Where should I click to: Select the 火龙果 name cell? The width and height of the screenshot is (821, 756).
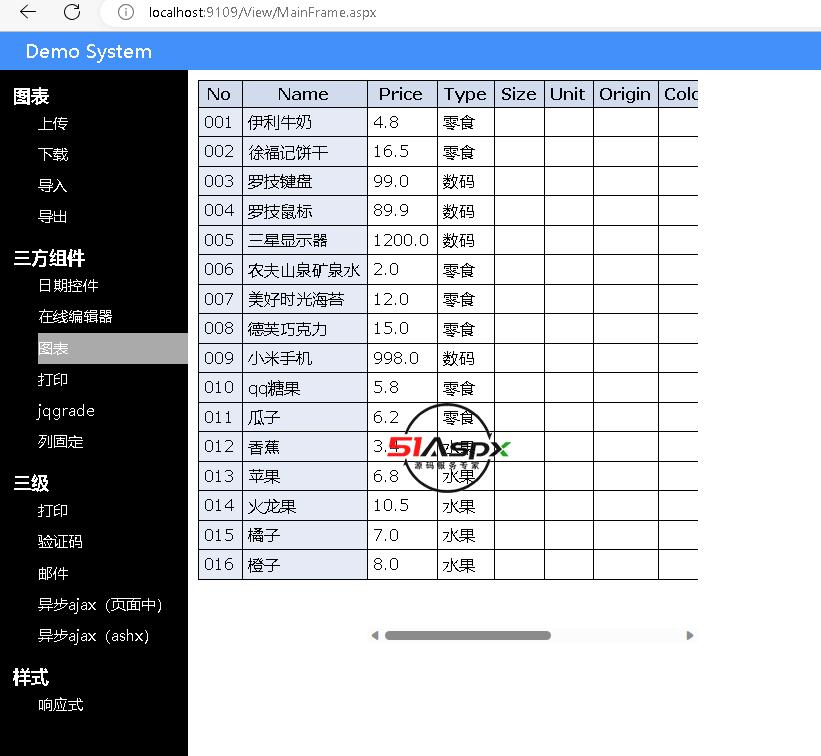pos(304,506)
